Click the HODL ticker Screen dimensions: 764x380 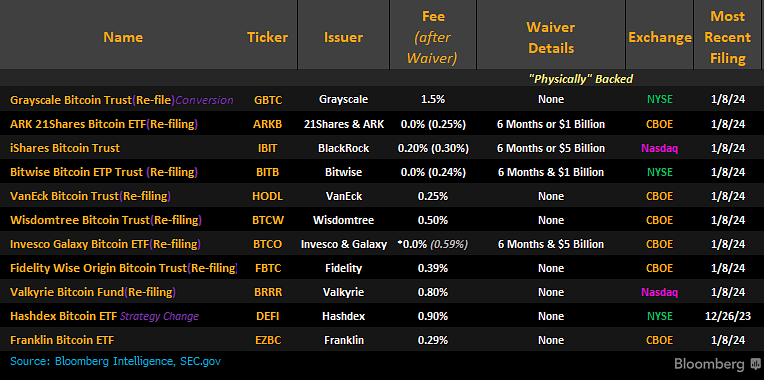(x=268, y=196)
